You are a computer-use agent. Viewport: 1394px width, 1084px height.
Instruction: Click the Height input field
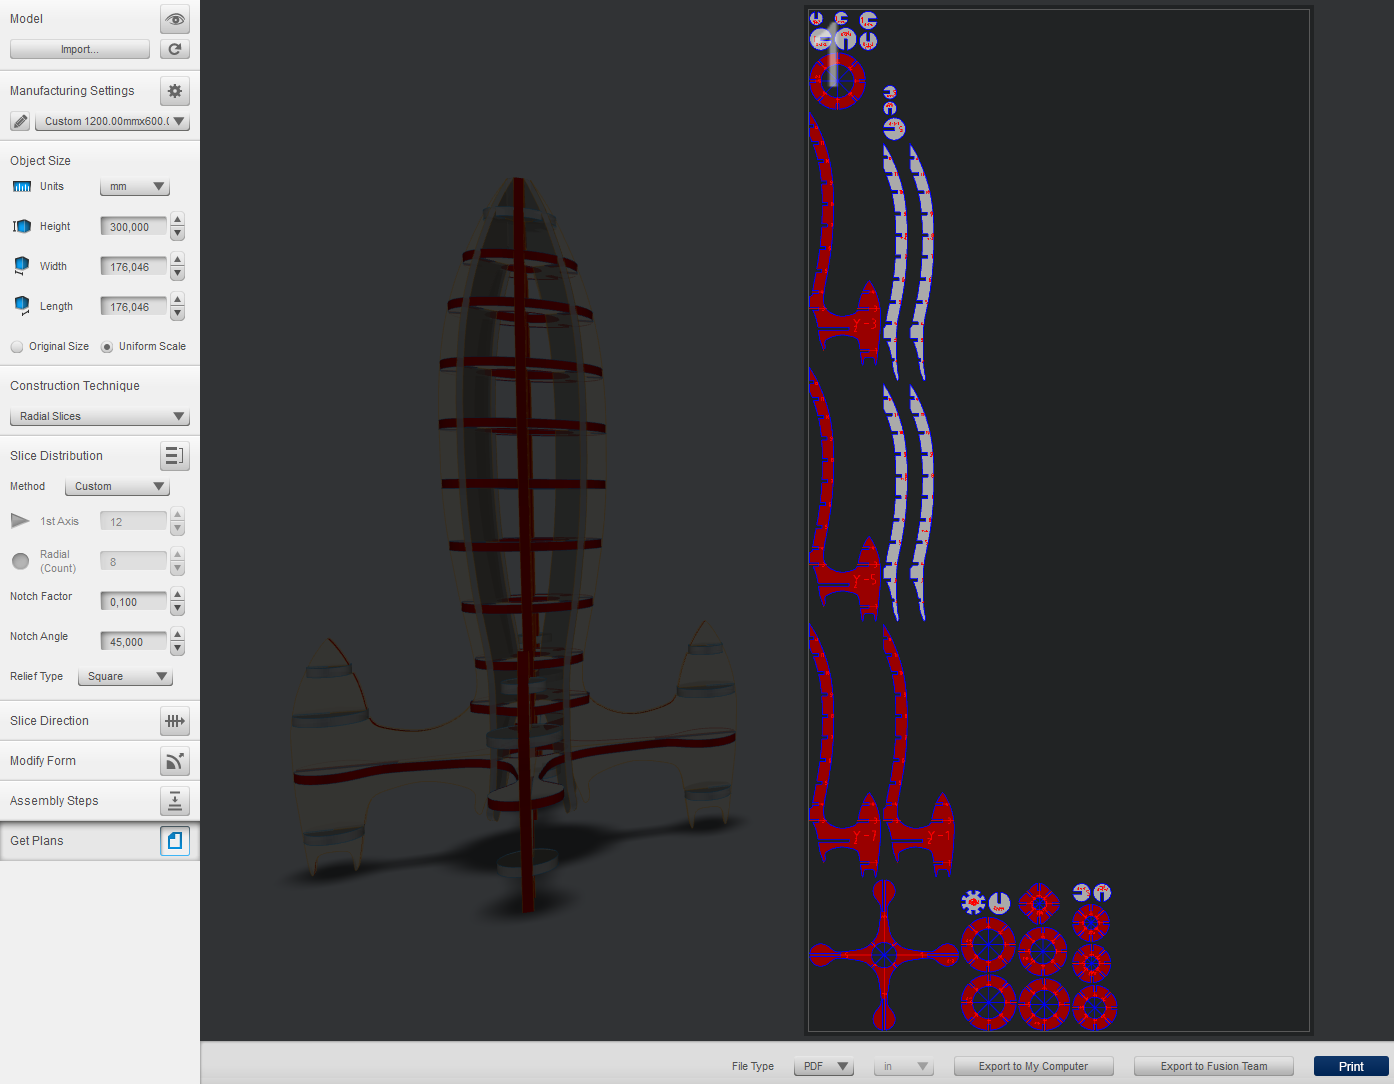click(x=134, y=227)
